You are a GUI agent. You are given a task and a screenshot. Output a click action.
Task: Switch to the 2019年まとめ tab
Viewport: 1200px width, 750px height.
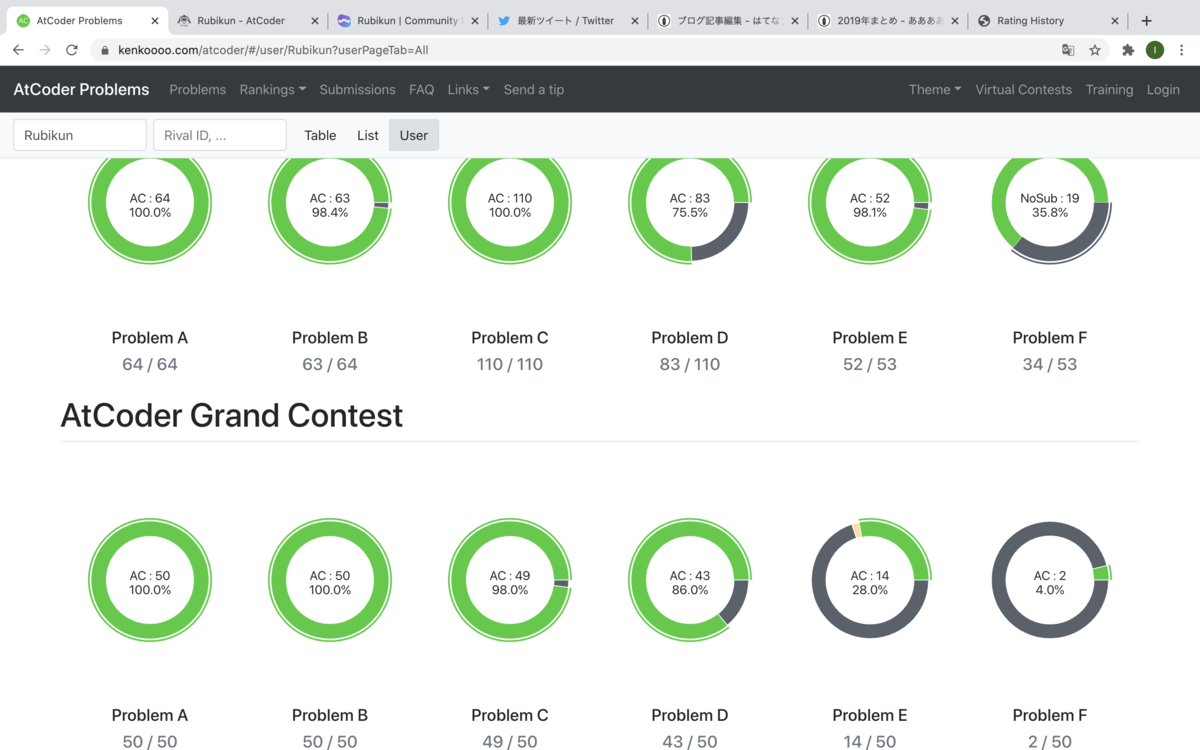click(888, 20)
